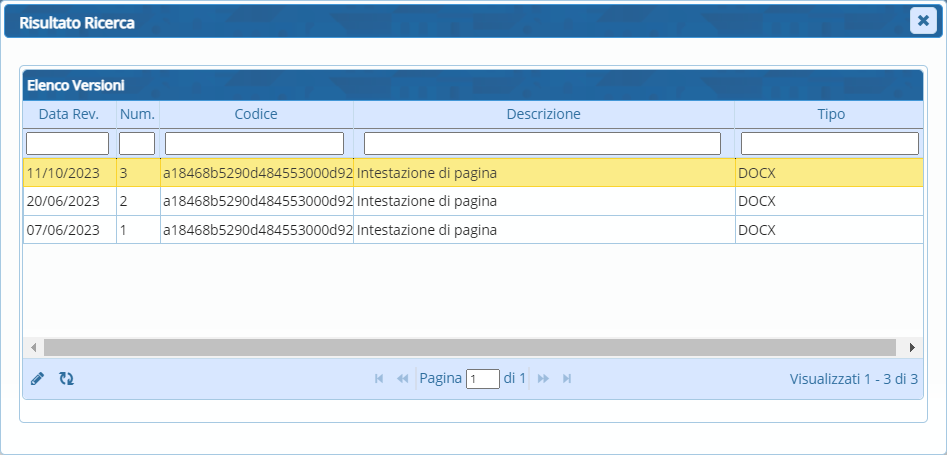
Task: Sort by Codice column header
Action: coord(256,114)
